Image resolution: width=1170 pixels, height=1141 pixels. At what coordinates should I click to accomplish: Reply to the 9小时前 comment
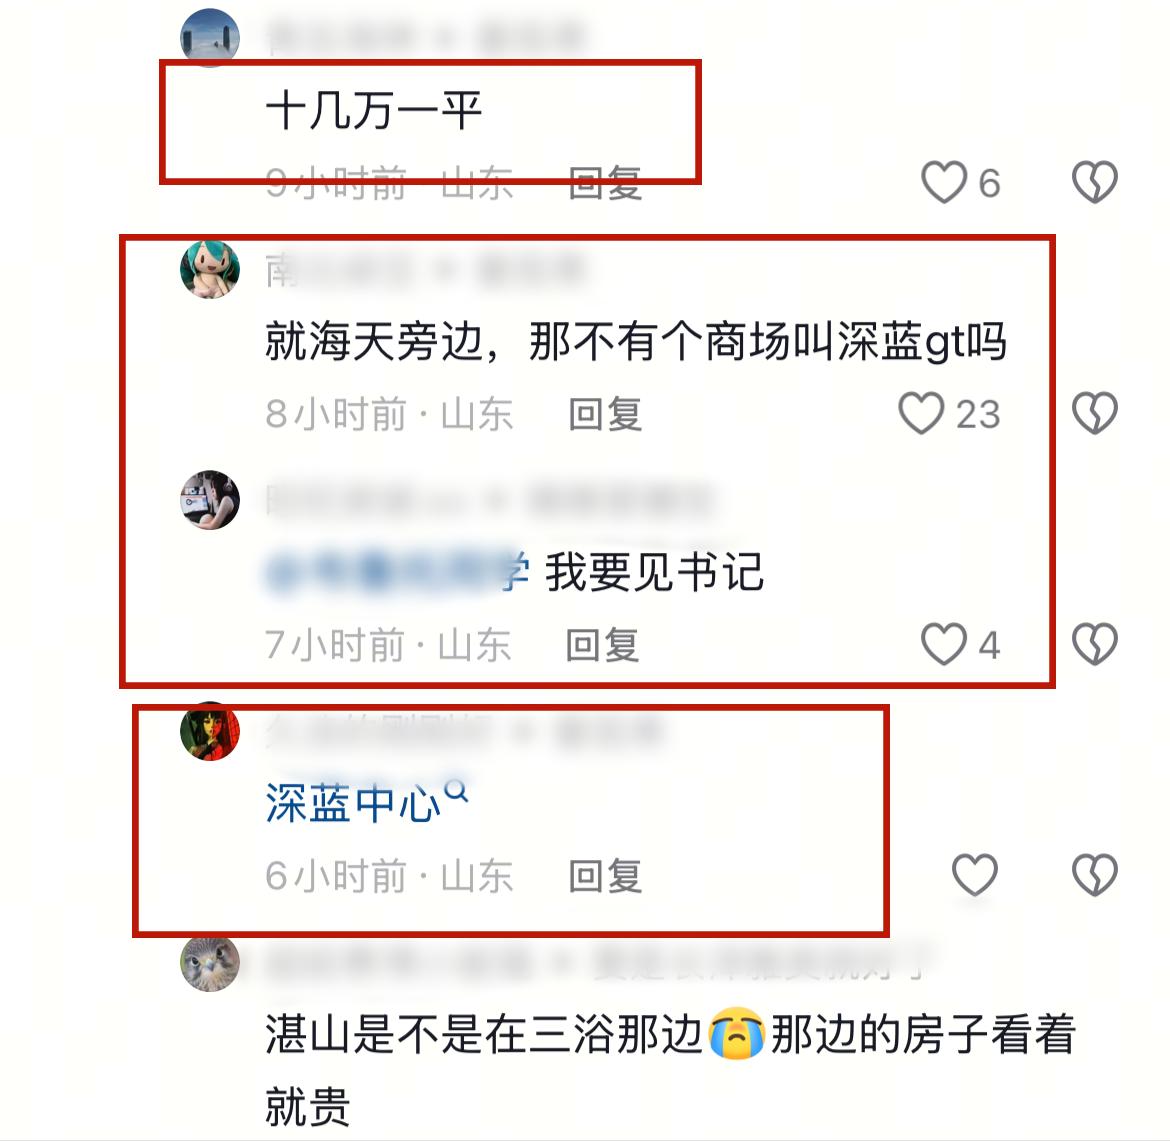605,183
